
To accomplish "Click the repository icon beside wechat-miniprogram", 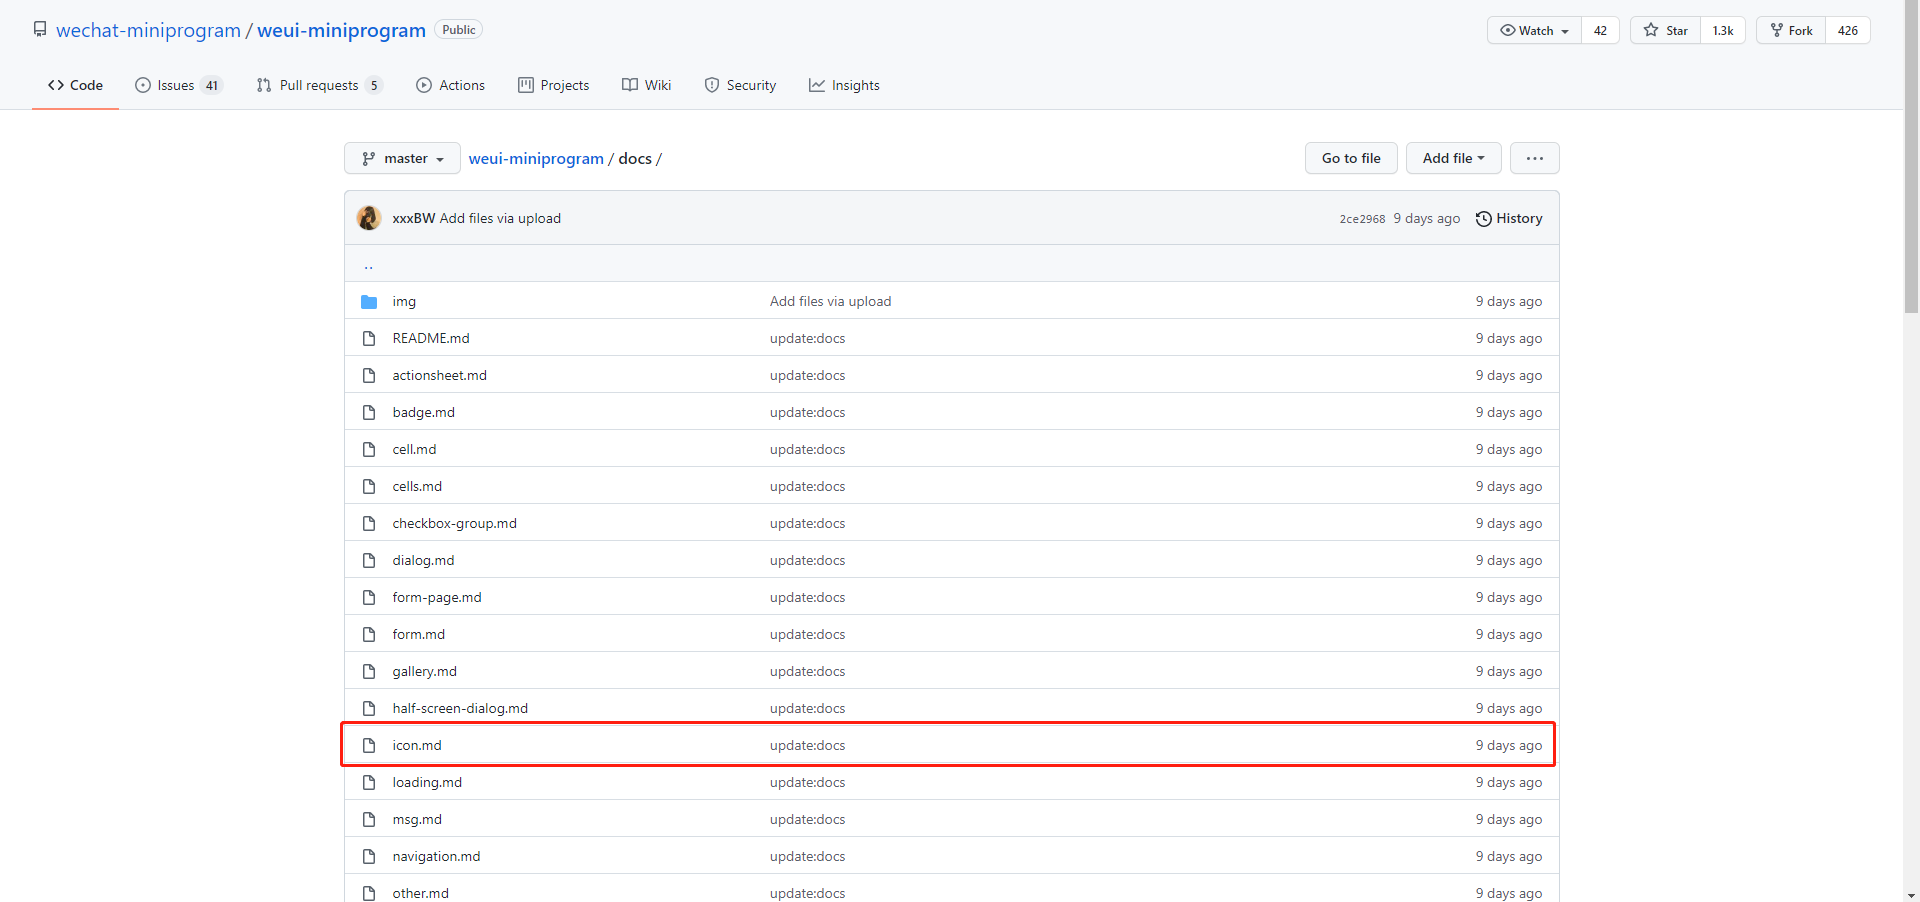I will [x=40, y=29].
